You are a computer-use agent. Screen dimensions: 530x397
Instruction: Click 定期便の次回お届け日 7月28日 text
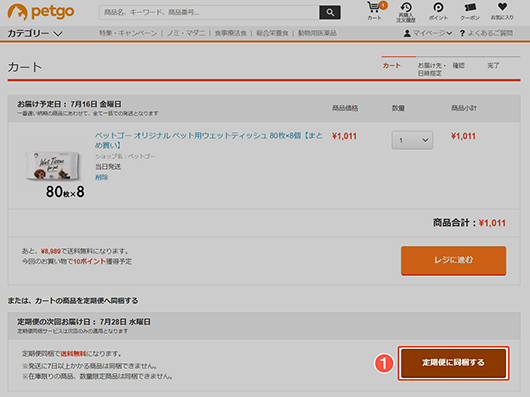coord(84,322)
